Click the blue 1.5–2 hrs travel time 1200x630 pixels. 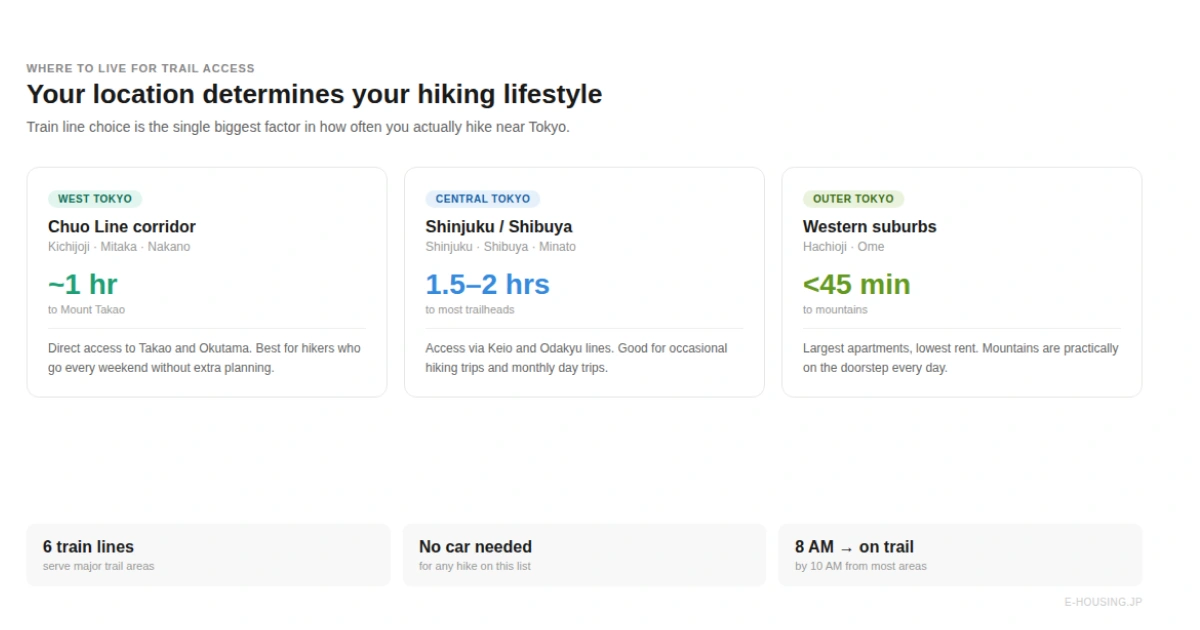coord(487,285)
